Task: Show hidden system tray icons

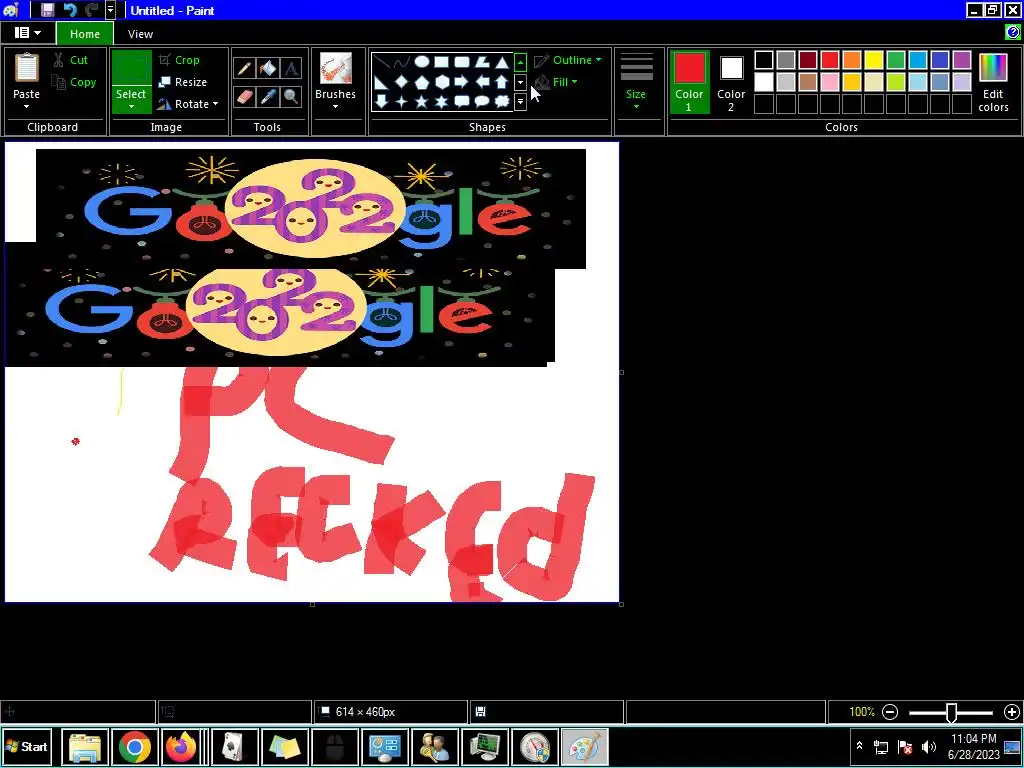Action: coord(859,746)
